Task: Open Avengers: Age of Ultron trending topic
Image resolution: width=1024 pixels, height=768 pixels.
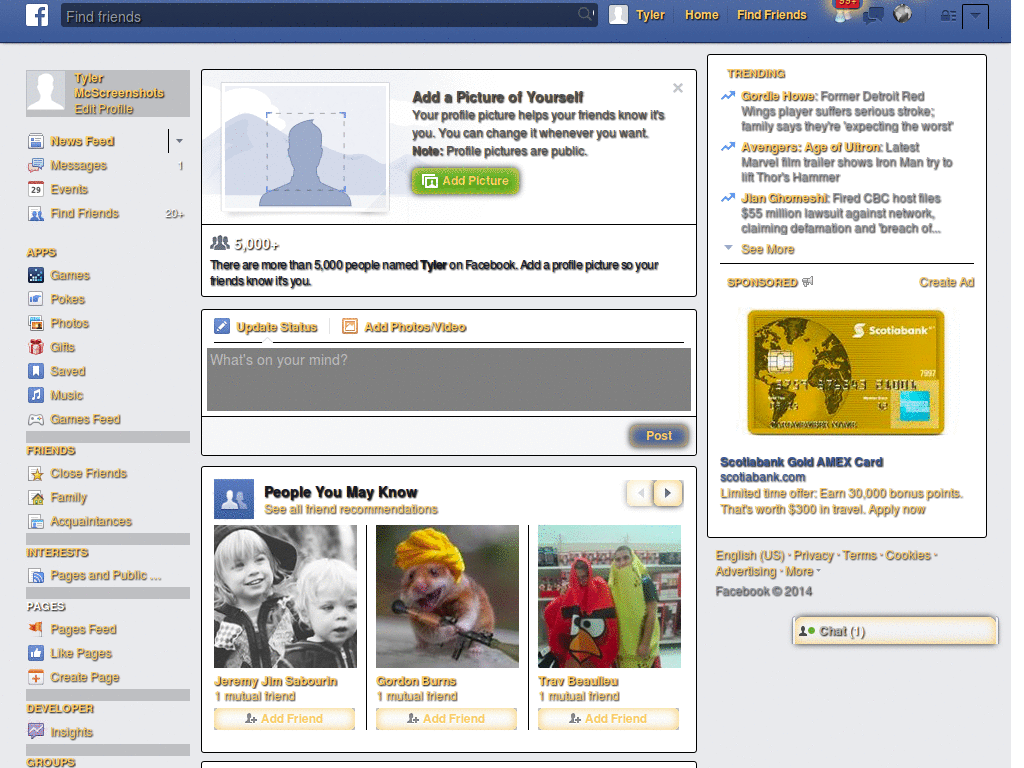Action: [x=812, y=148]
